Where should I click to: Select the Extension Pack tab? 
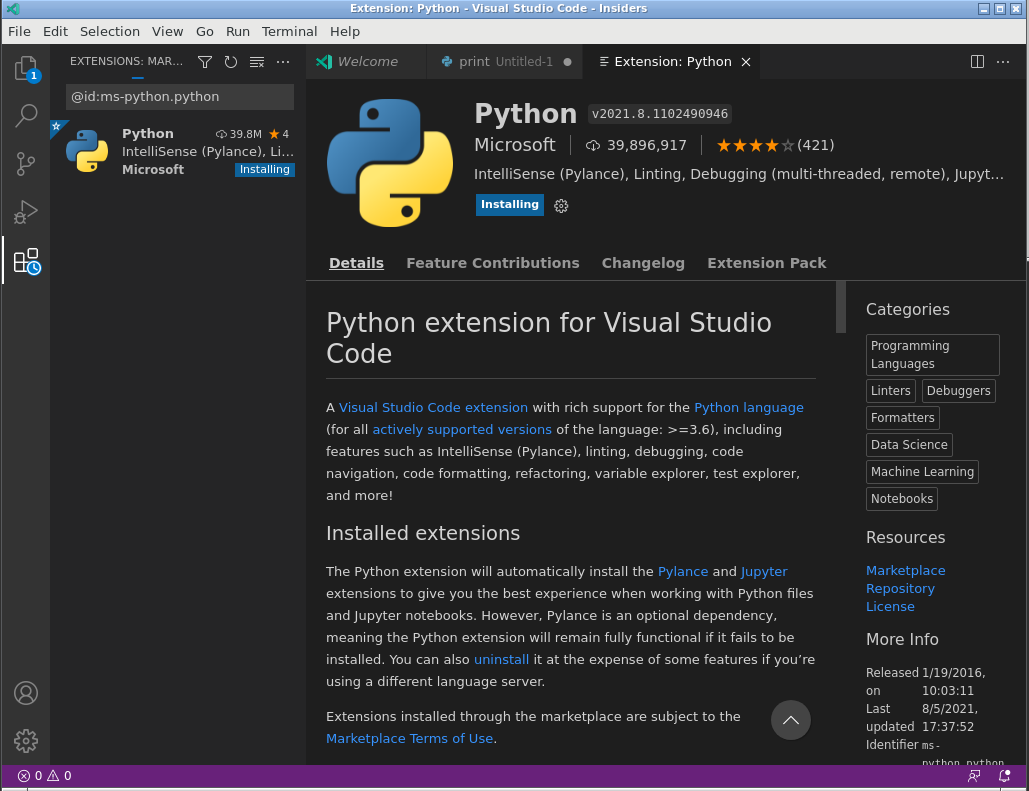point(766,263)
